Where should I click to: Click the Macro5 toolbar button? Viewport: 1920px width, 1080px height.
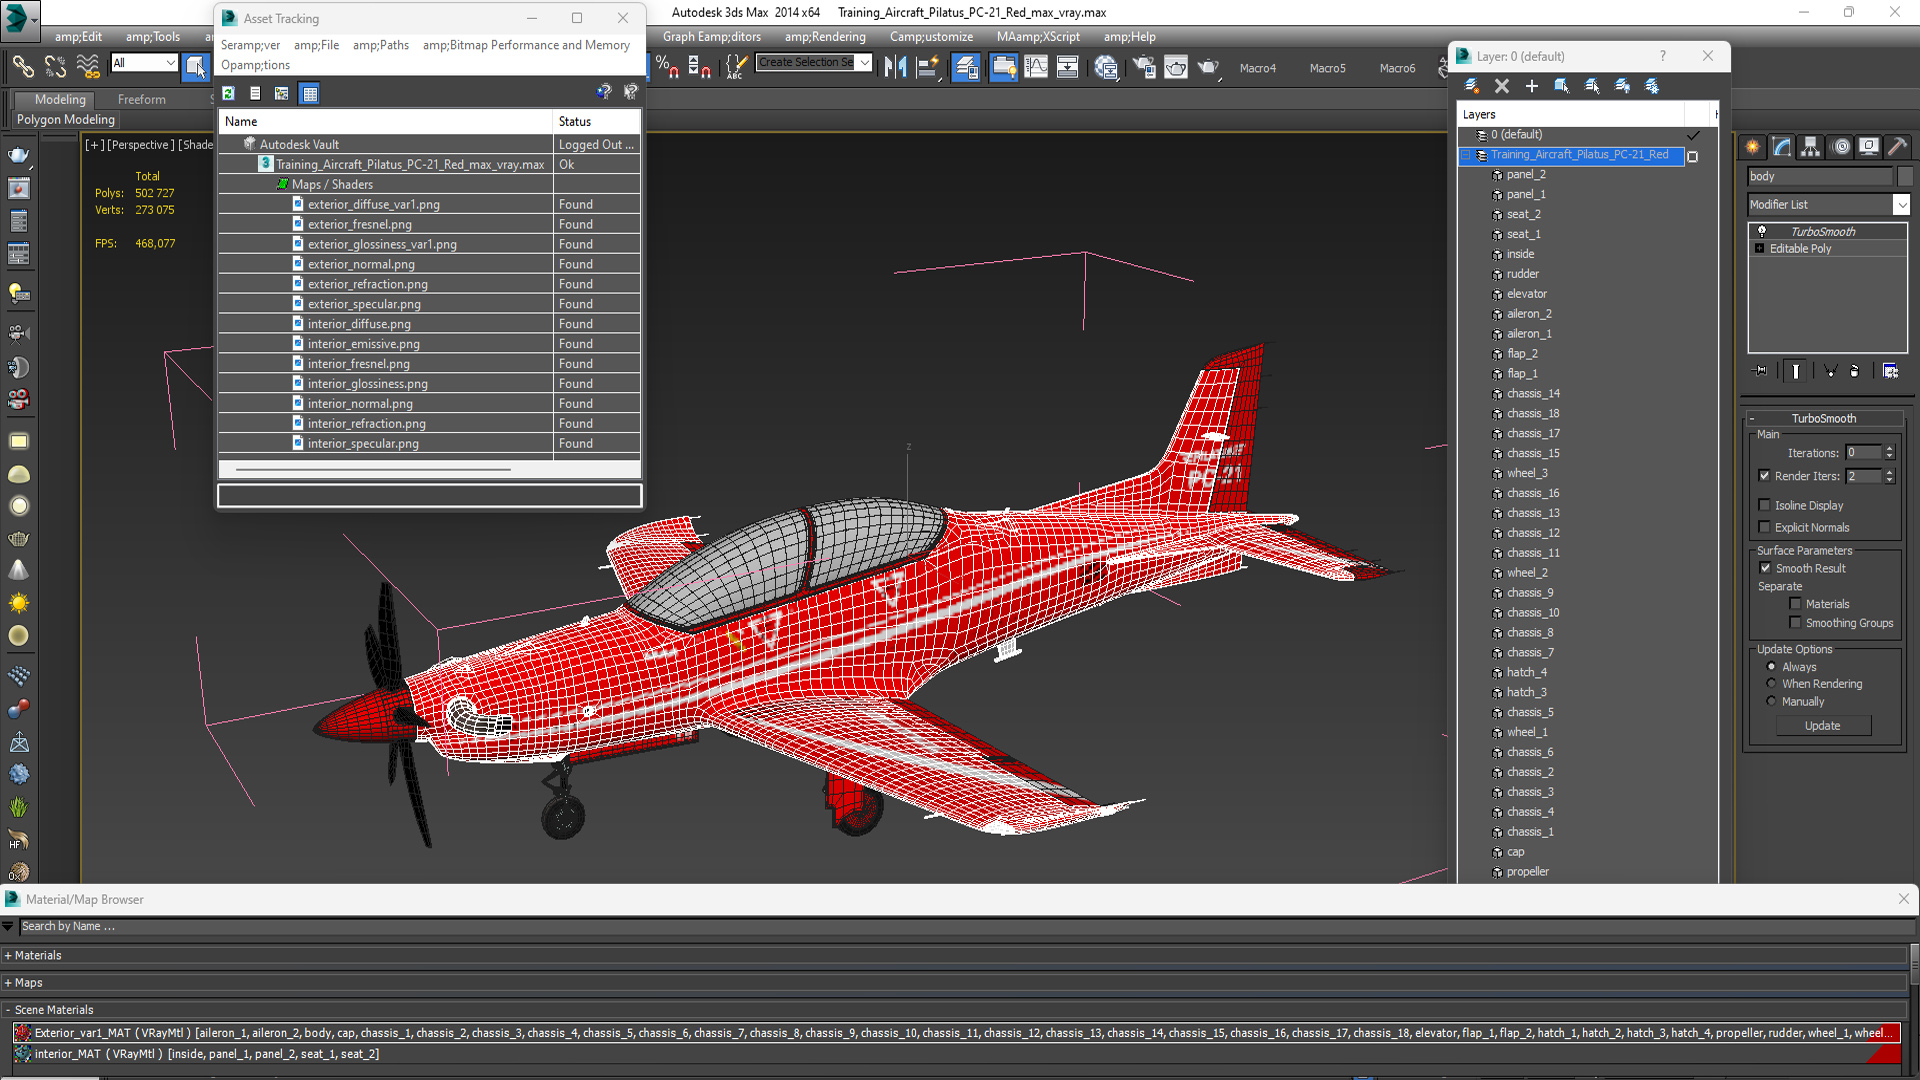1327,68
